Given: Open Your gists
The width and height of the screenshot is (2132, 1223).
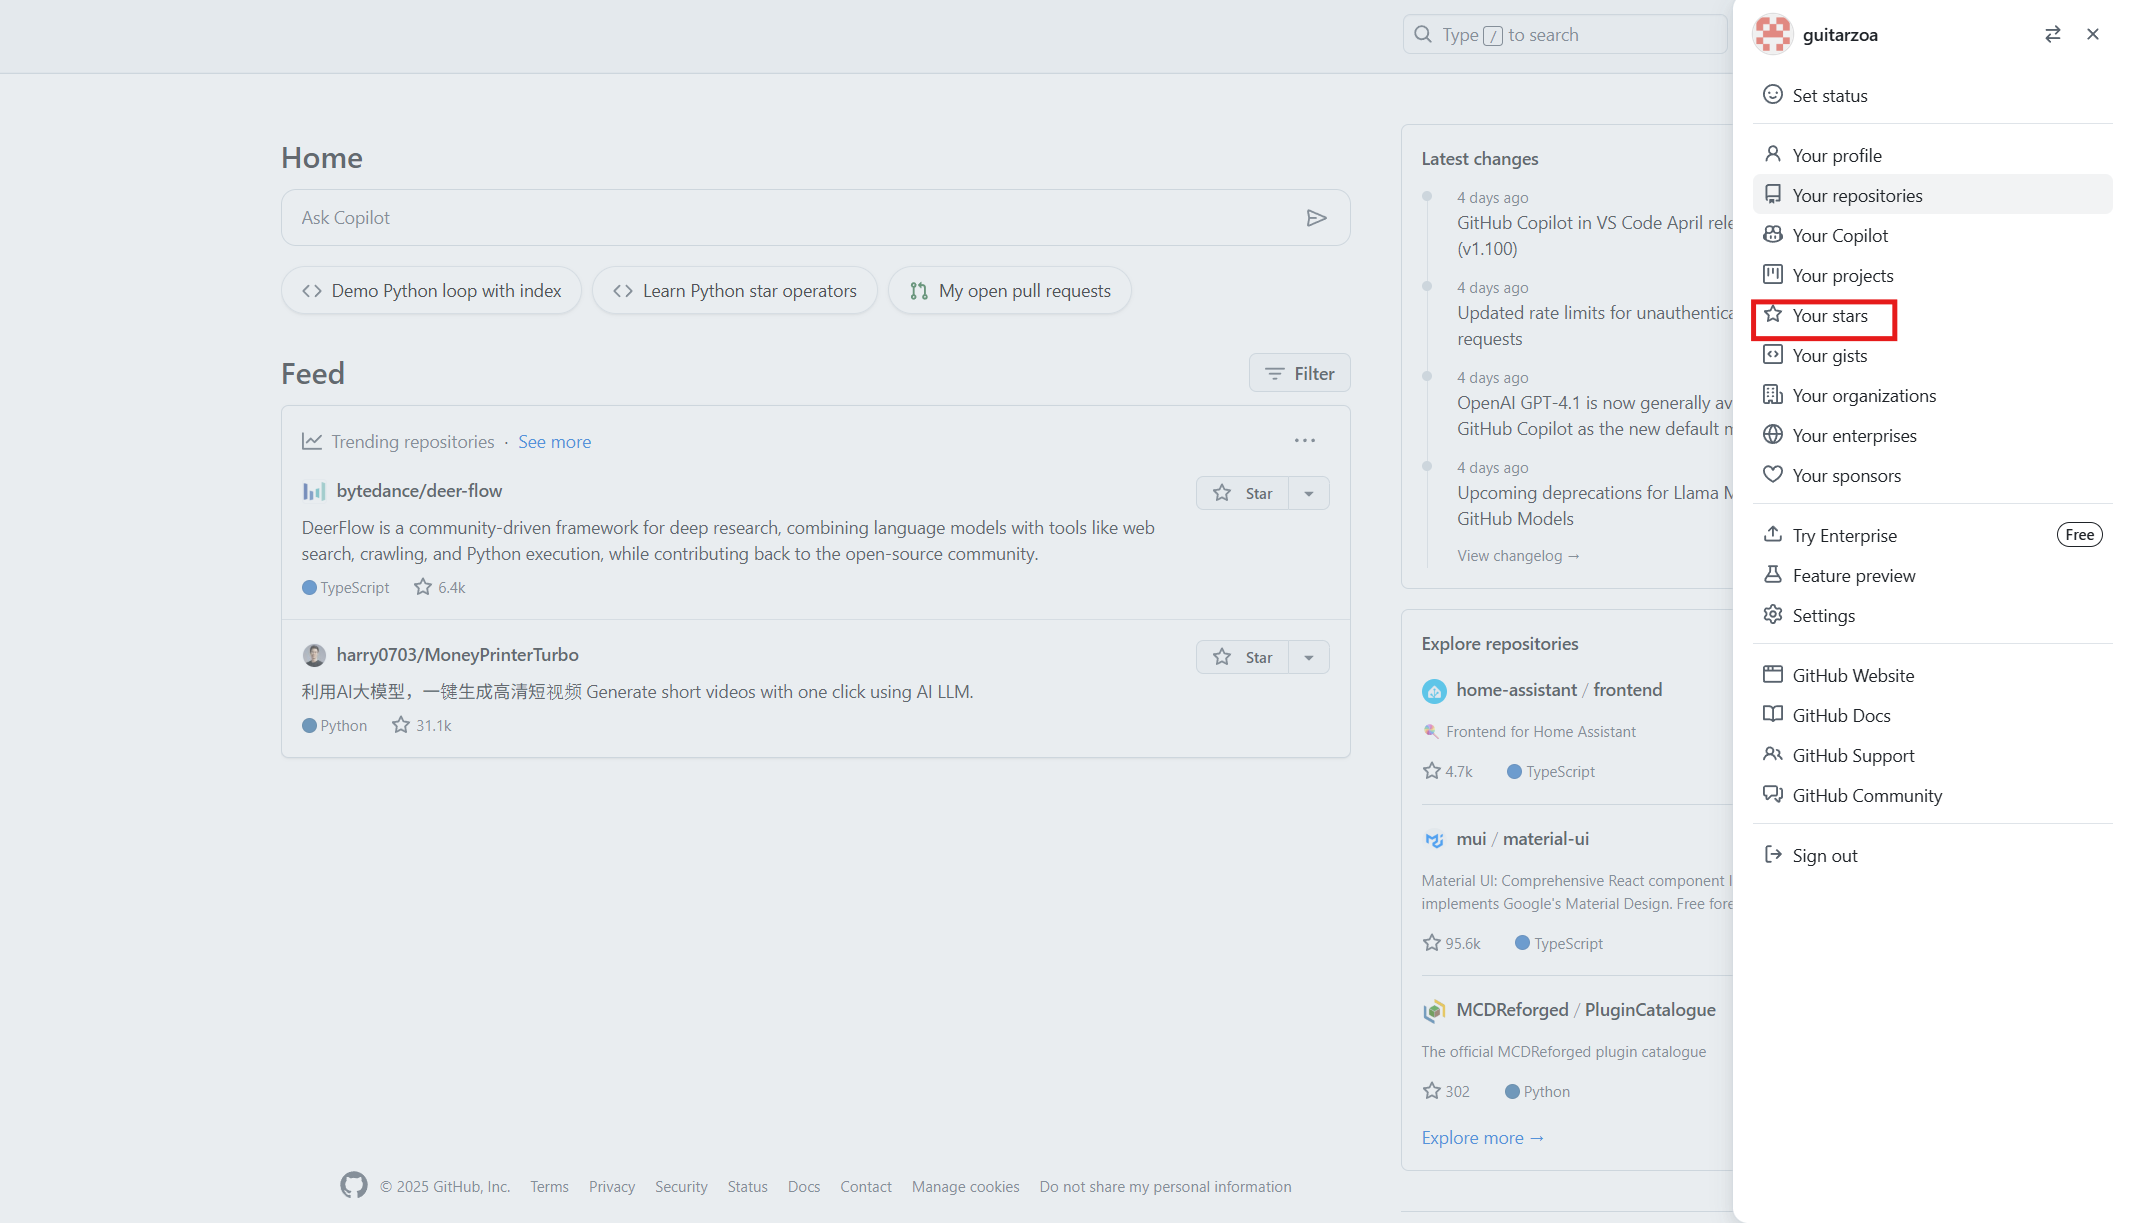Looking at the screenshot, I should [1932, 355].
